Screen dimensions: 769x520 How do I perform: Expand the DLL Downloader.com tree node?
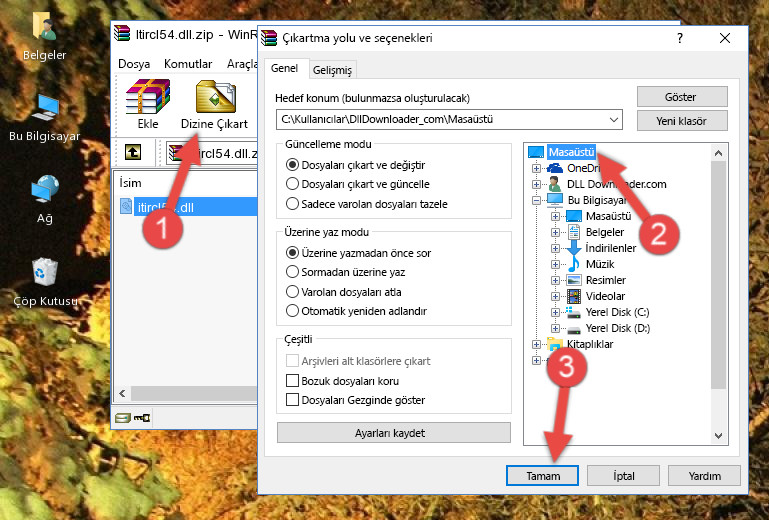[536, 184]
